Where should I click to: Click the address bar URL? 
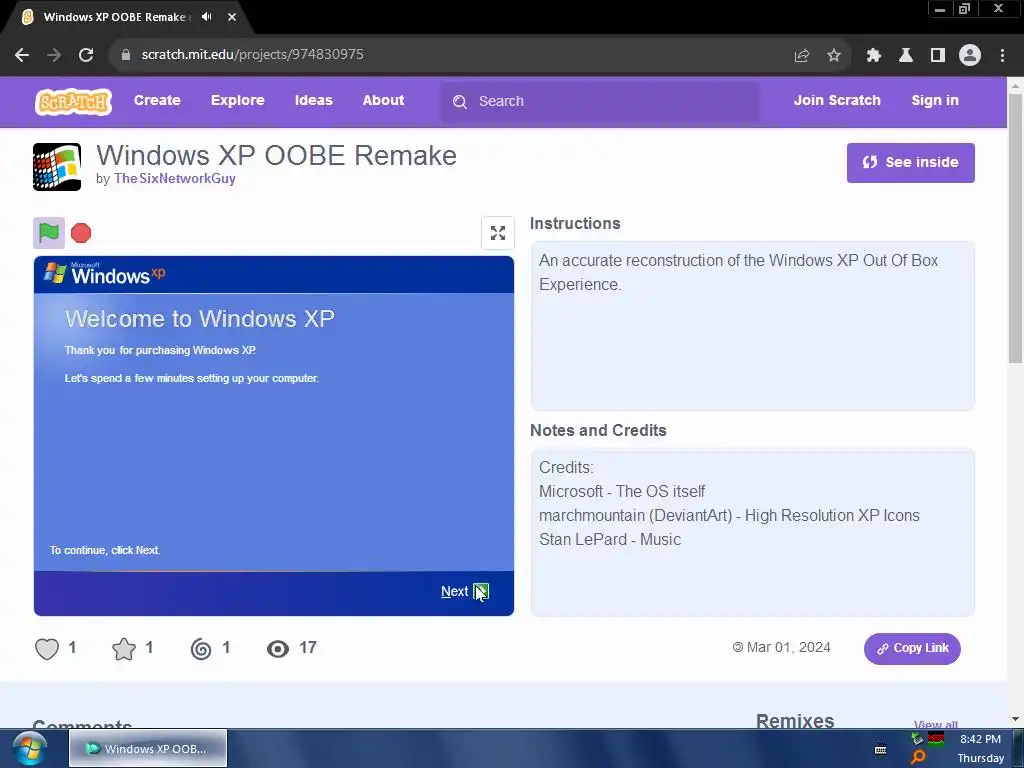tap(252, 54)
